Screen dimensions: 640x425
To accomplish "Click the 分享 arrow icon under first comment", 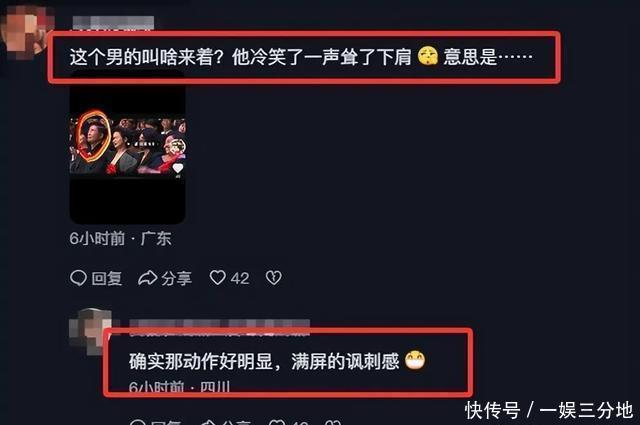I will pyautogui.click(x=147, y=278).
